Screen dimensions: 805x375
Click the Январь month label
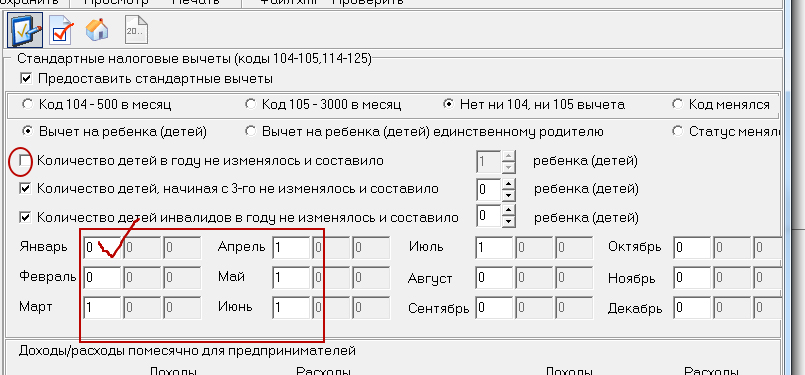(43, 247)
